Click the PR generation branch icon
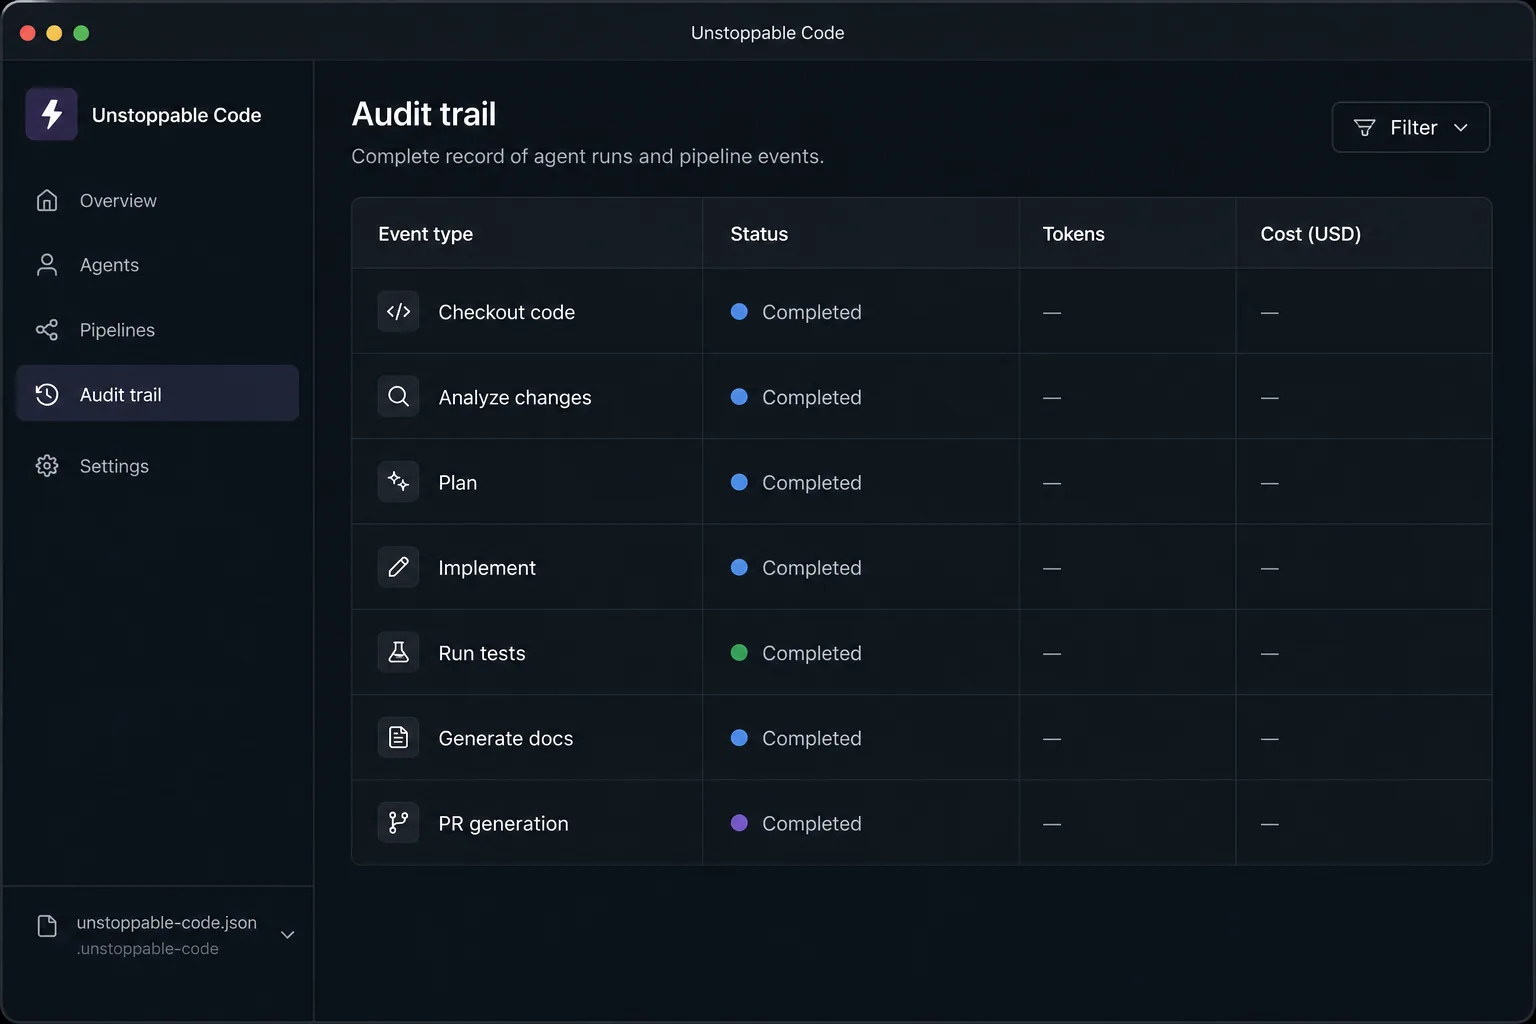The height and width of the screenshot is (1024, 1536). [398, 822]
